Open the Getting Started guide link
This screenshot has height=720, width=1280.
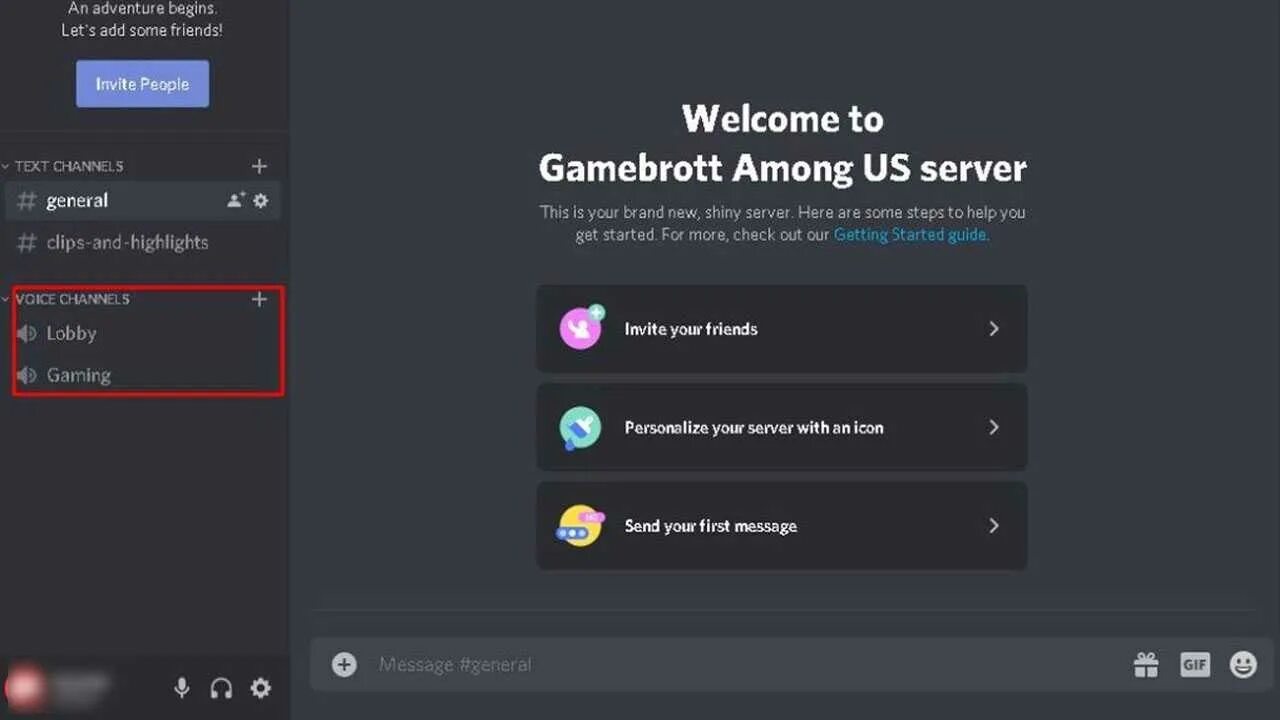tap(911, 235)
